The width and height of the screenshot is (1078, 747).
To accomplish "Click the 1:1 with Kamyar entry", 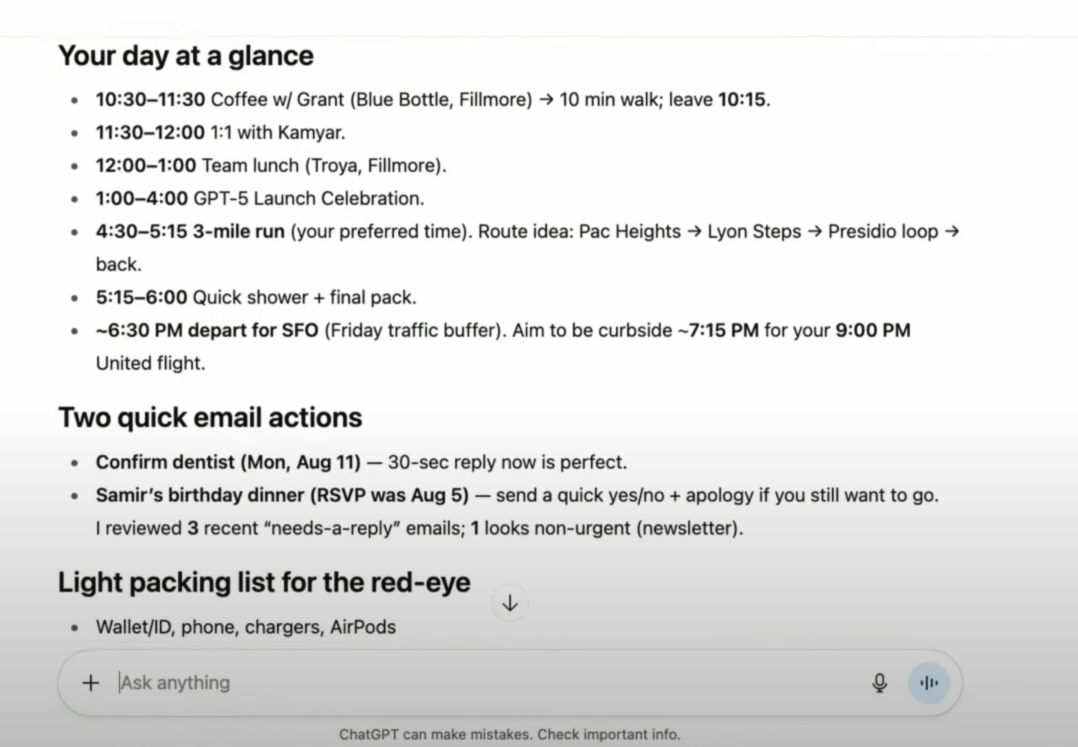I will pyautogui.click(x=220, y=133).
